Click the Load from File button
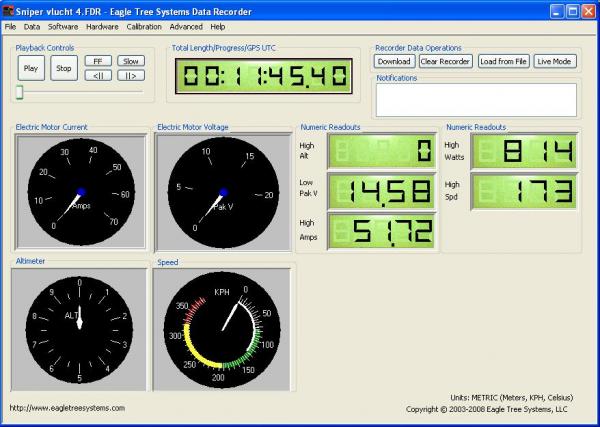600x427 pixels. click(504, 62)
